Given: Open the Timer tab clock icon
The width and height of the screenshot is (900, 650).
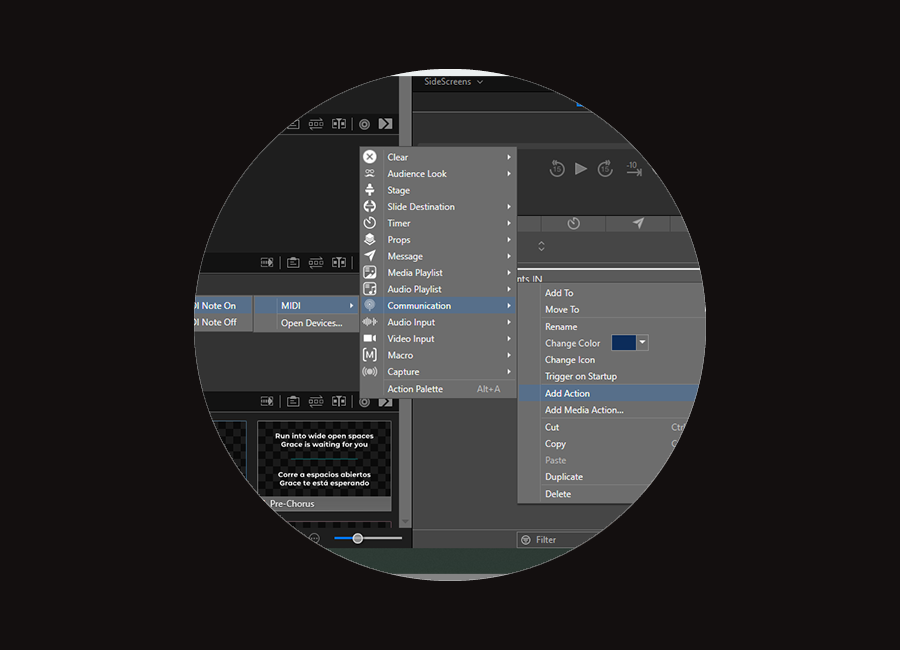Looking at the screenshot, I should 574,223.
